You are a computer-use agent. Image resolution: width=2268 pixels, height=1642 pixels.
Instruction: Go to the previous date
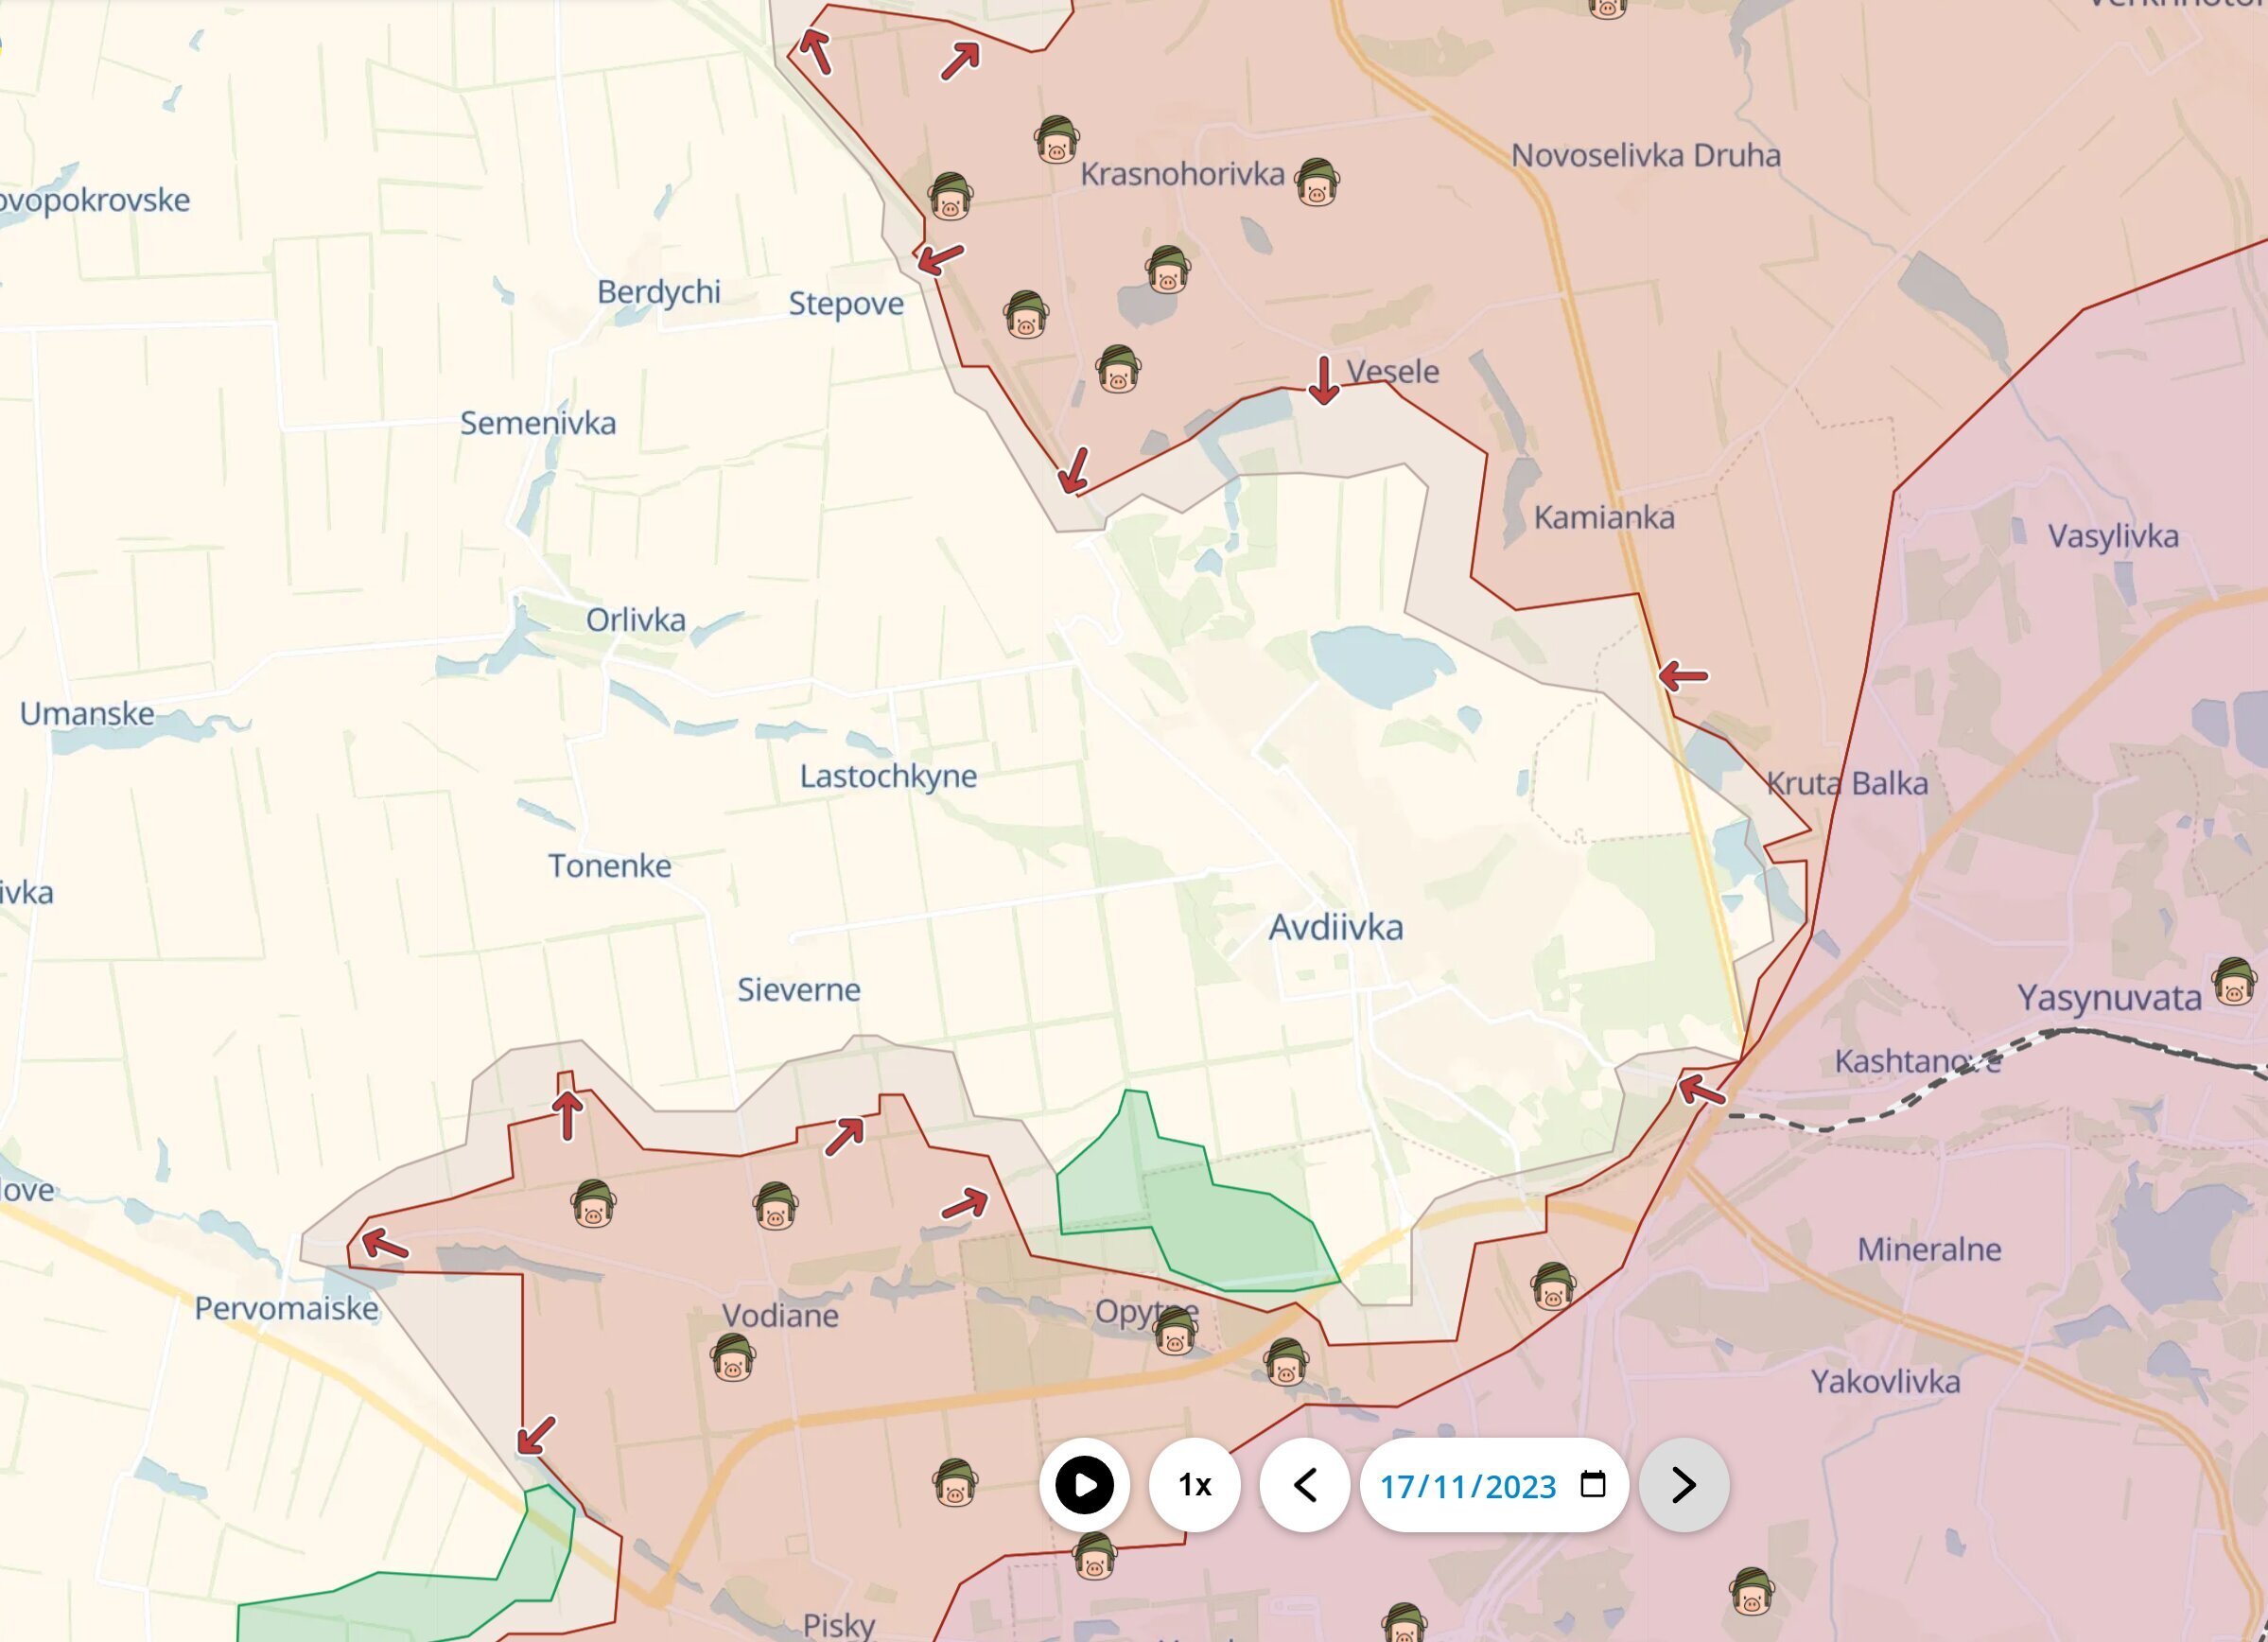click(x=1305, y=1485)
